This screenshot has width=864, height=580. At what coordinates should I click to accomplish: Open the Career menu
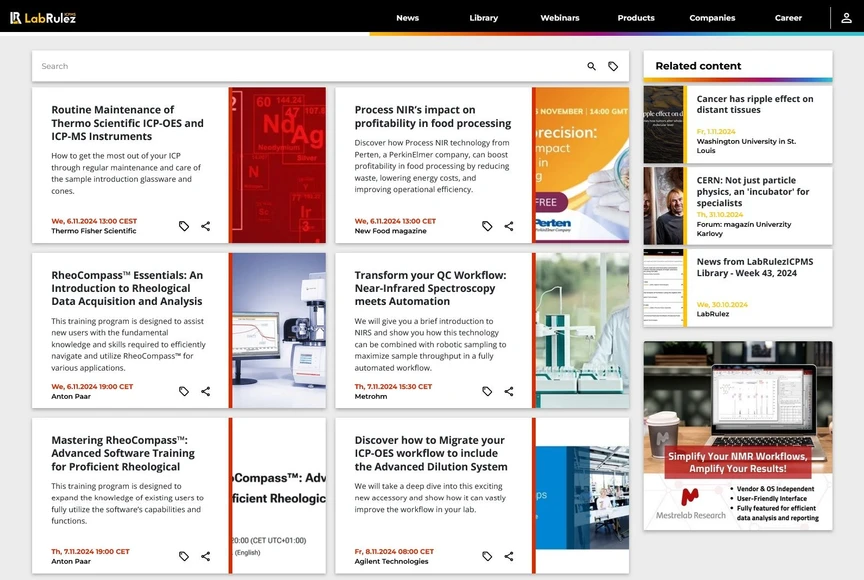788,18
